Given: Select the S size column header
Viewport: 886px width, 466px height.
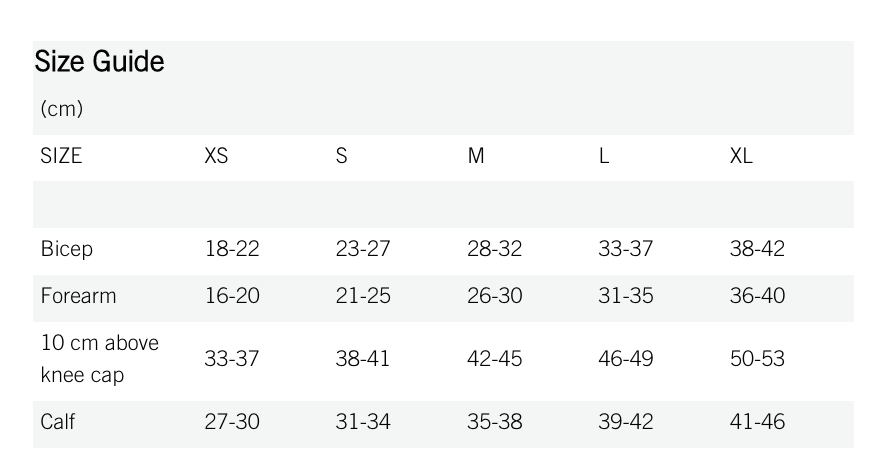Looking at the screenshot, I should 342,157.
